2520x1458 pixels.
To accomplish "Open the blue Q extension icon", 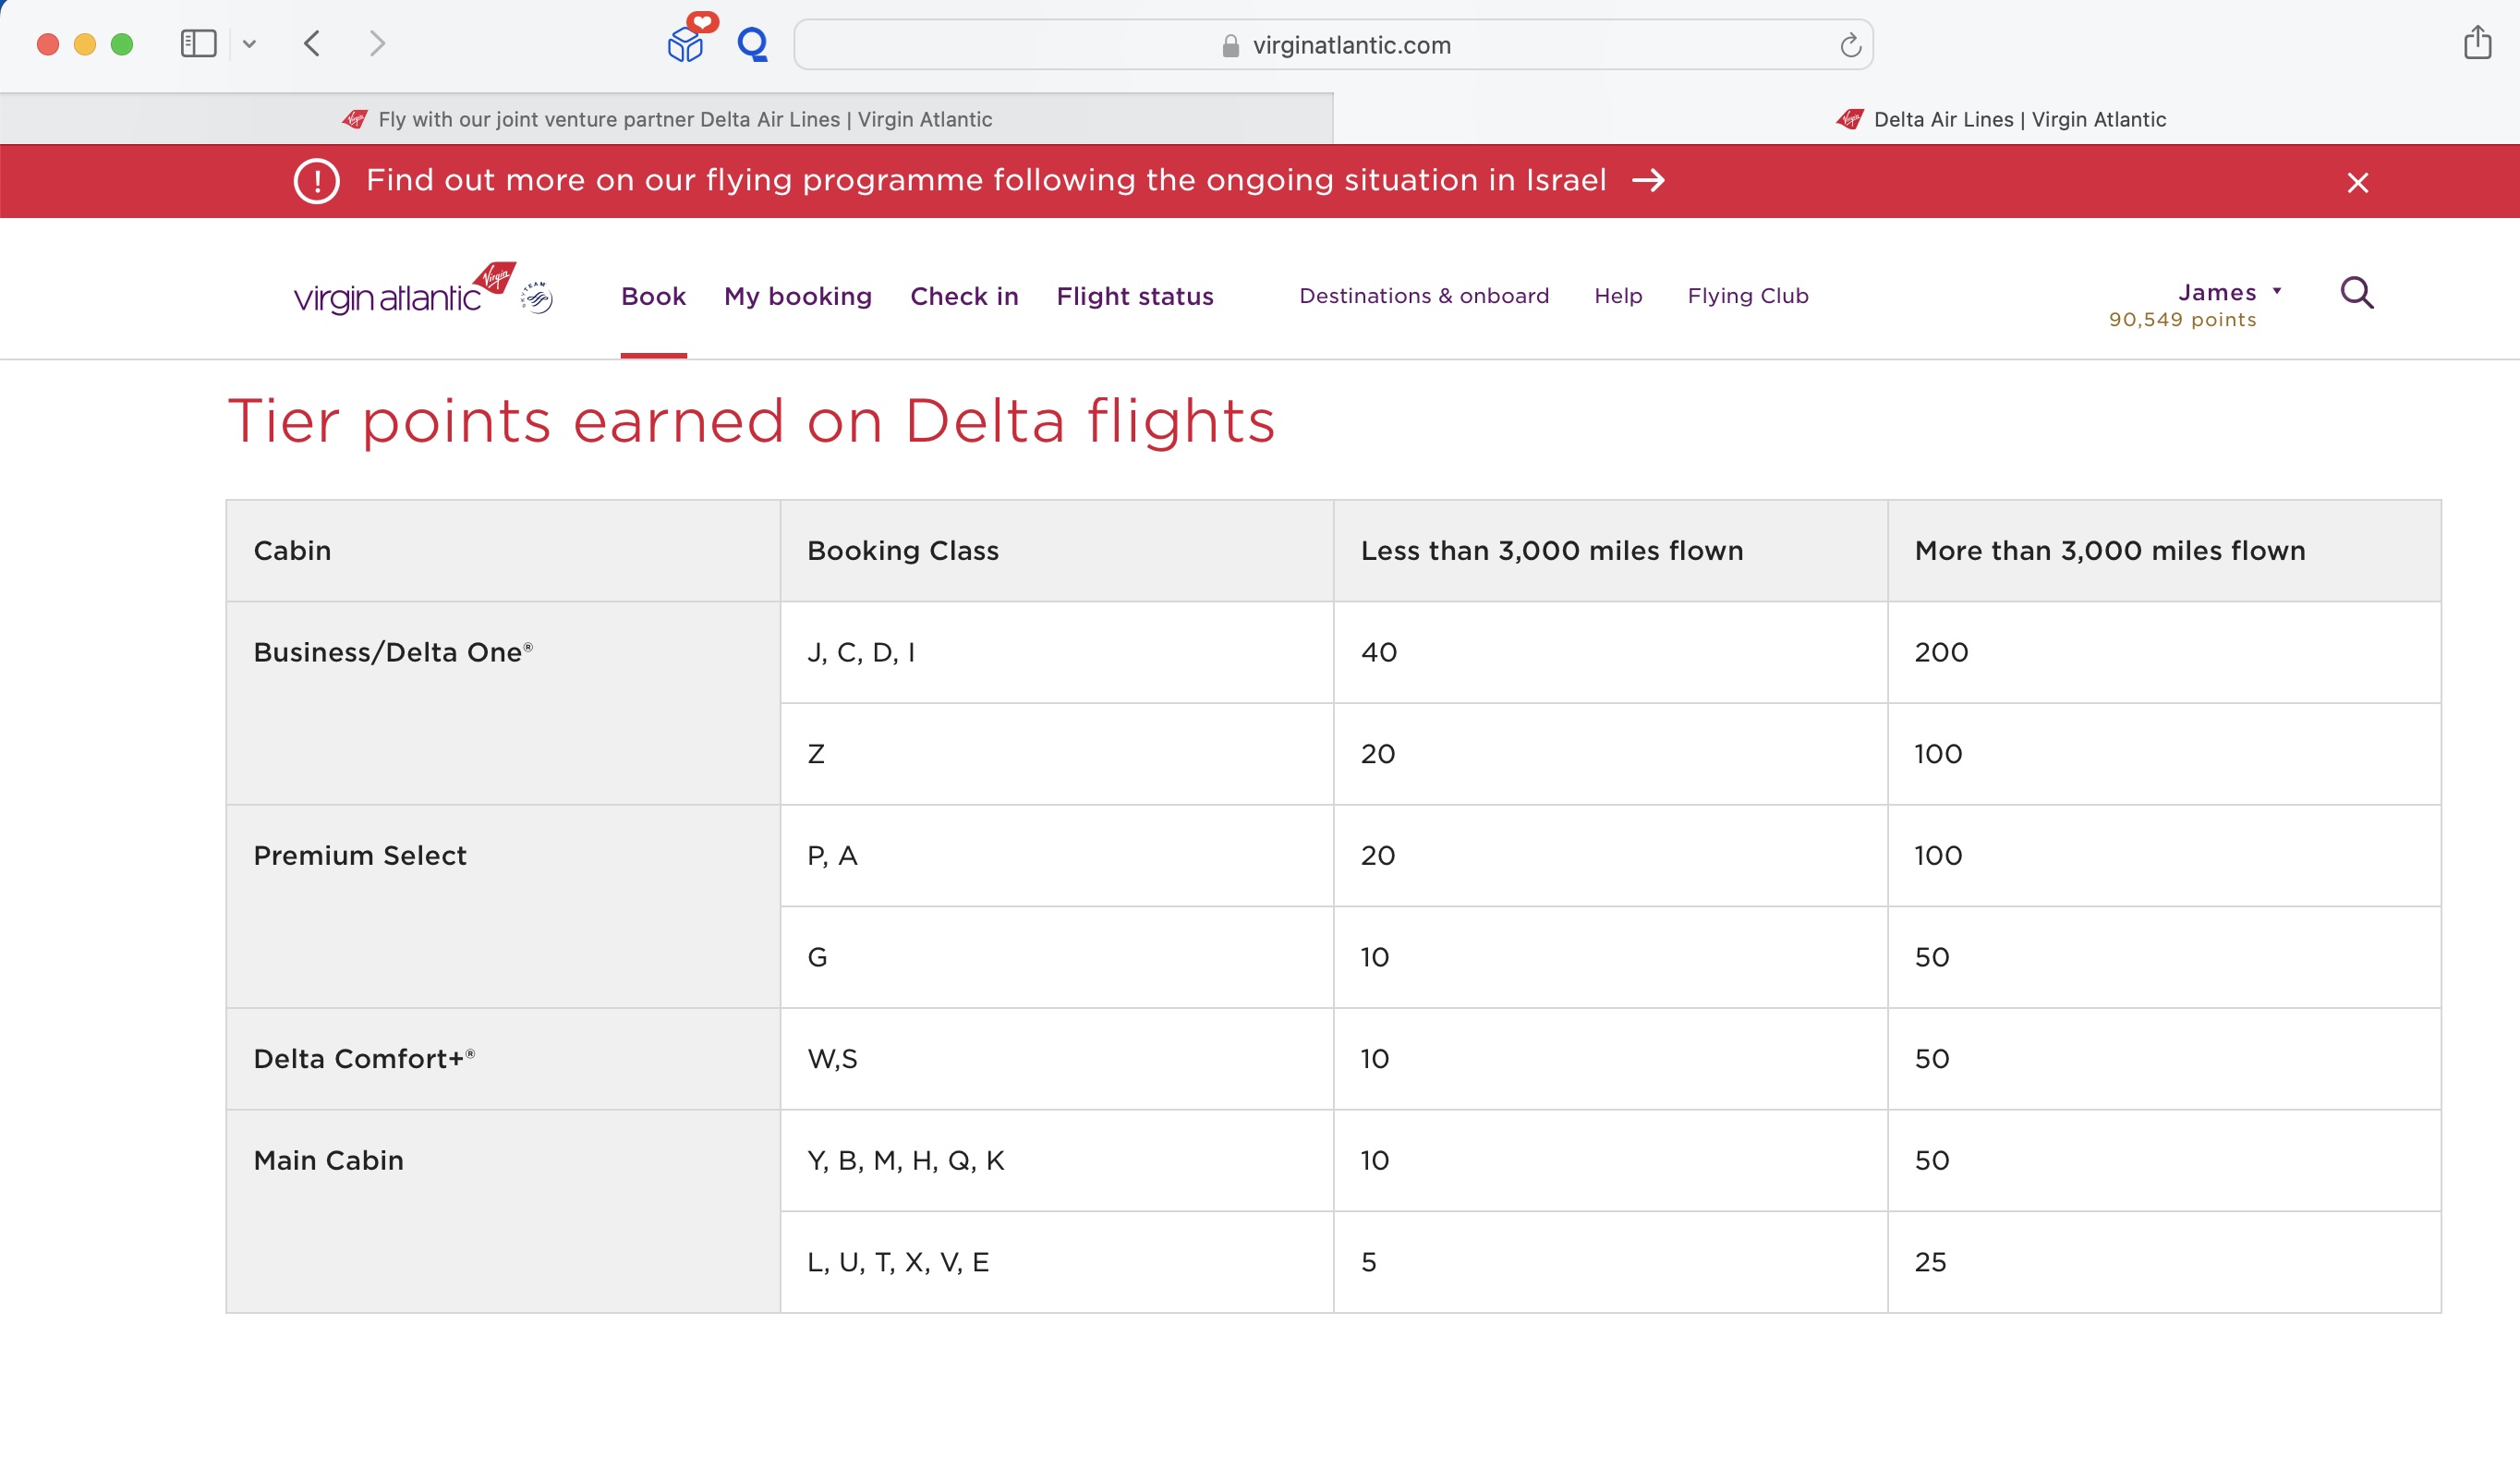I will tap(752, 44).
